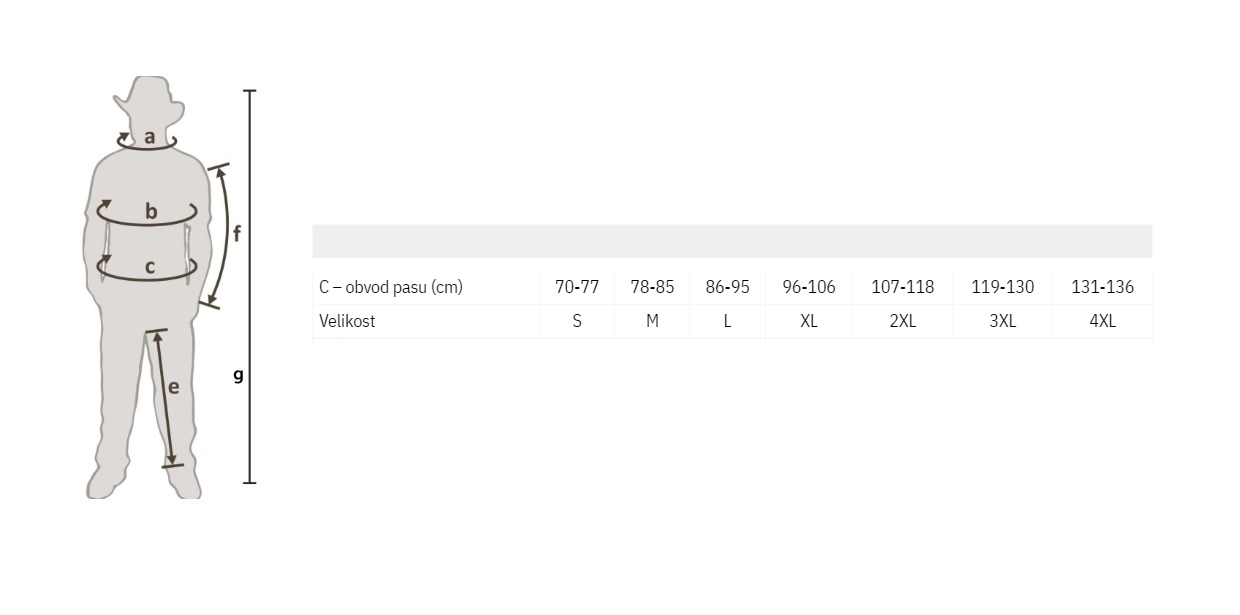Image resolution: width=1240 pixels, height=615 pixels.
Task: Click the 70-77 waist range cell
Action: pos(577,287)
